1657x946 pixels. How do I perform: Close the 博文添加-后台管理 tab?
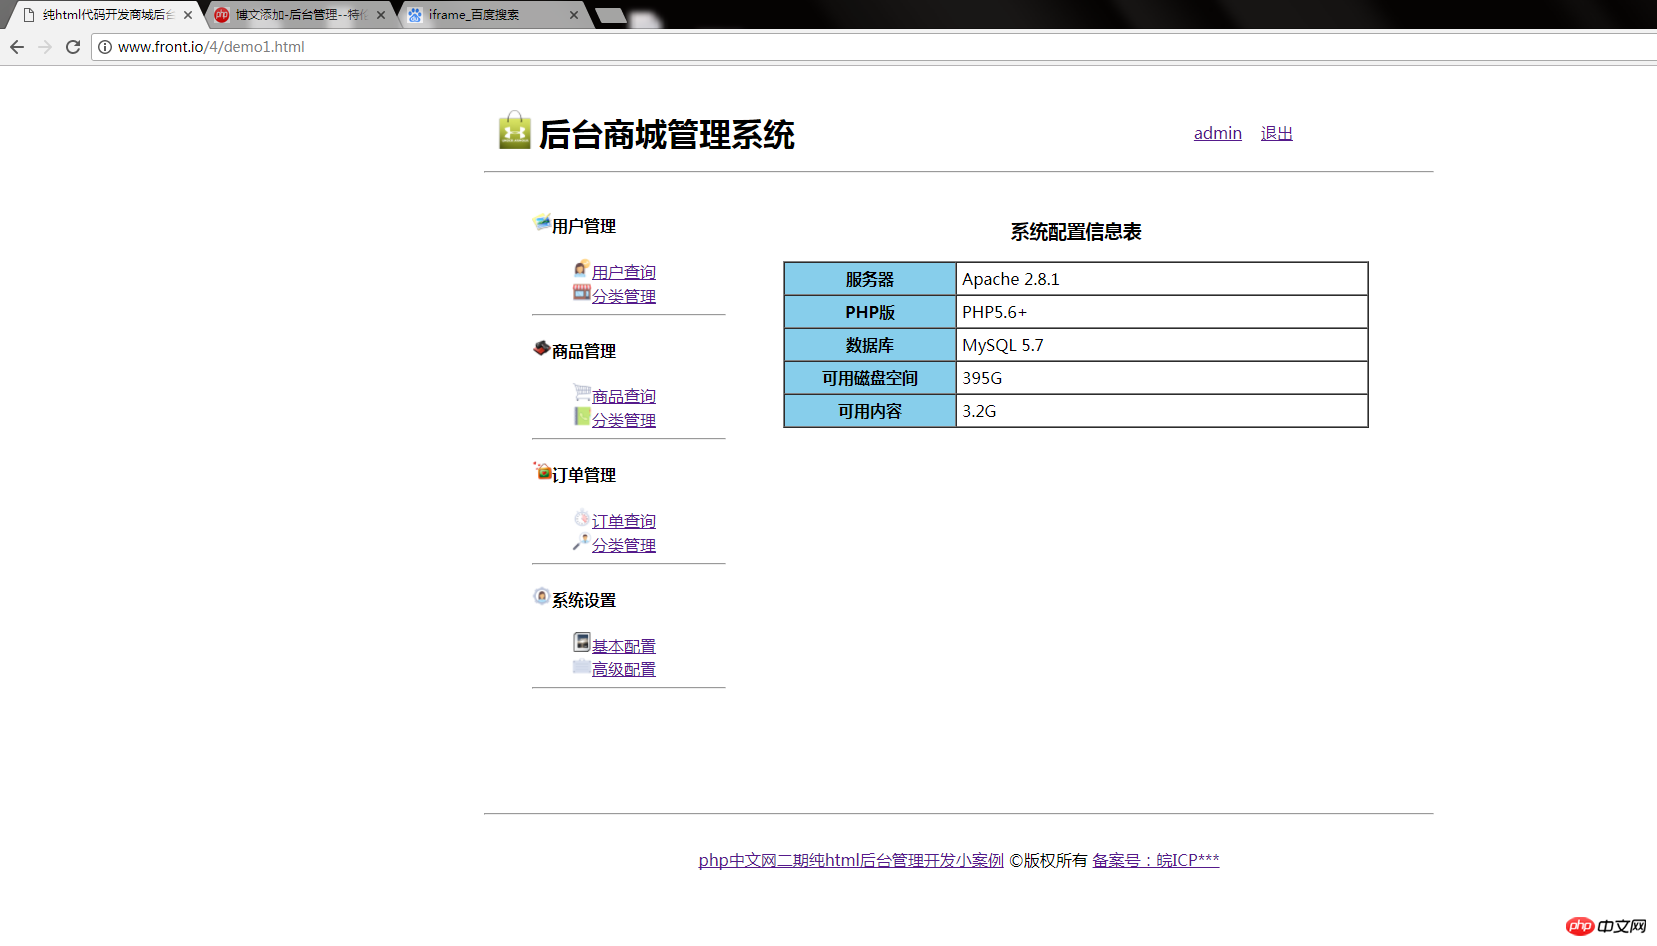[x=381, y=15]
